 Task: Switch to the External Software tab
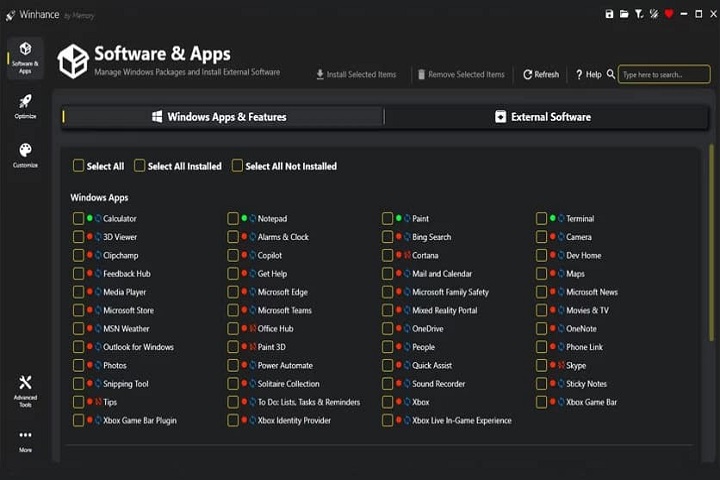click(x=542, y=117)
